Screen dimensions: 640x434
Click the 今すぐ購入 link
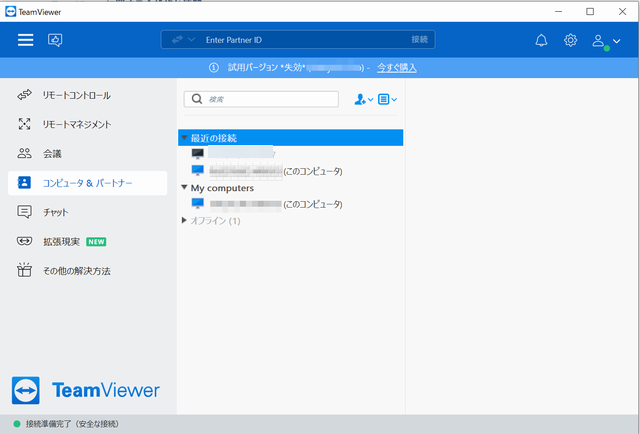(x=397, y=68)
